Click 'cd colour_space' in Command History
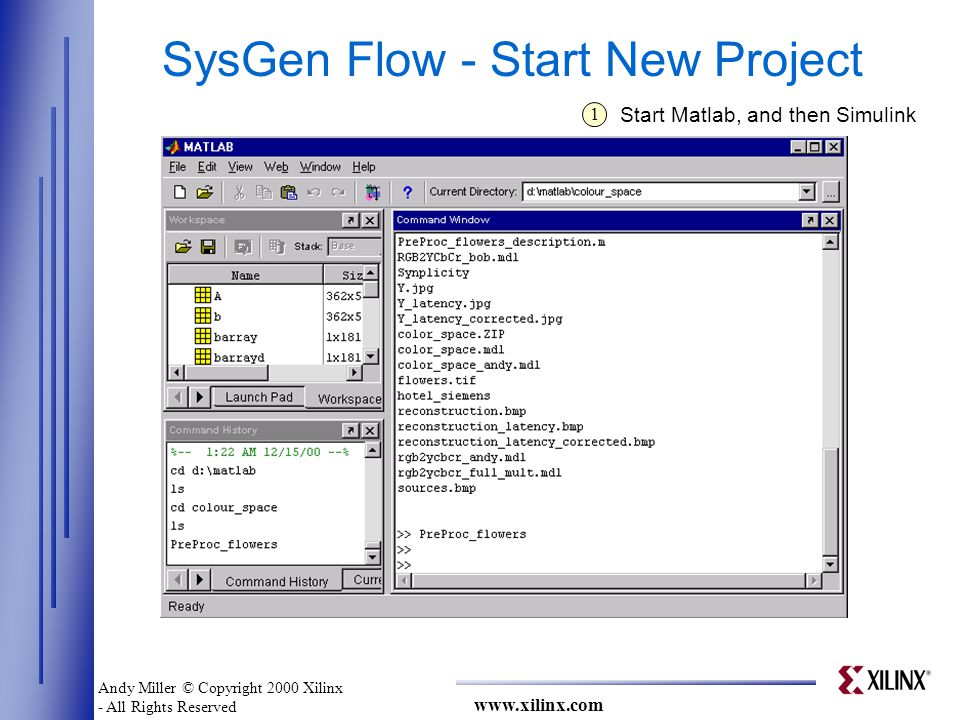 pos(224,508)
